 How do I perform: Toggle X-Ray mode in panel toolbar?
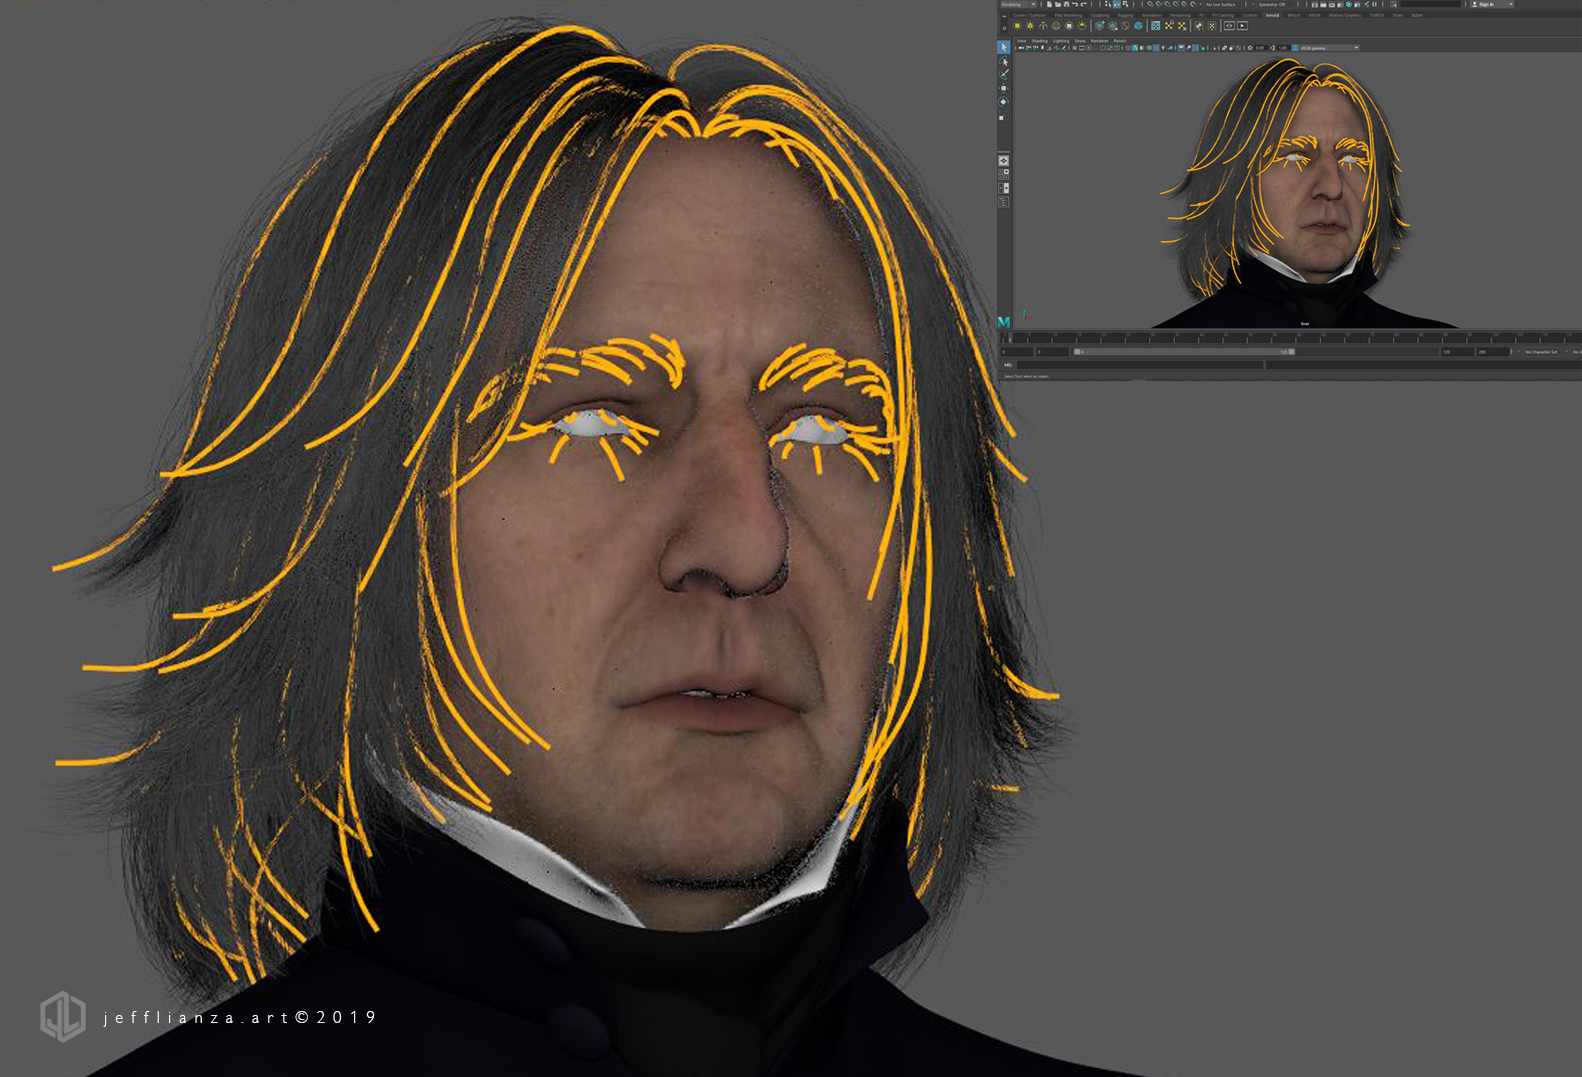1224,48
